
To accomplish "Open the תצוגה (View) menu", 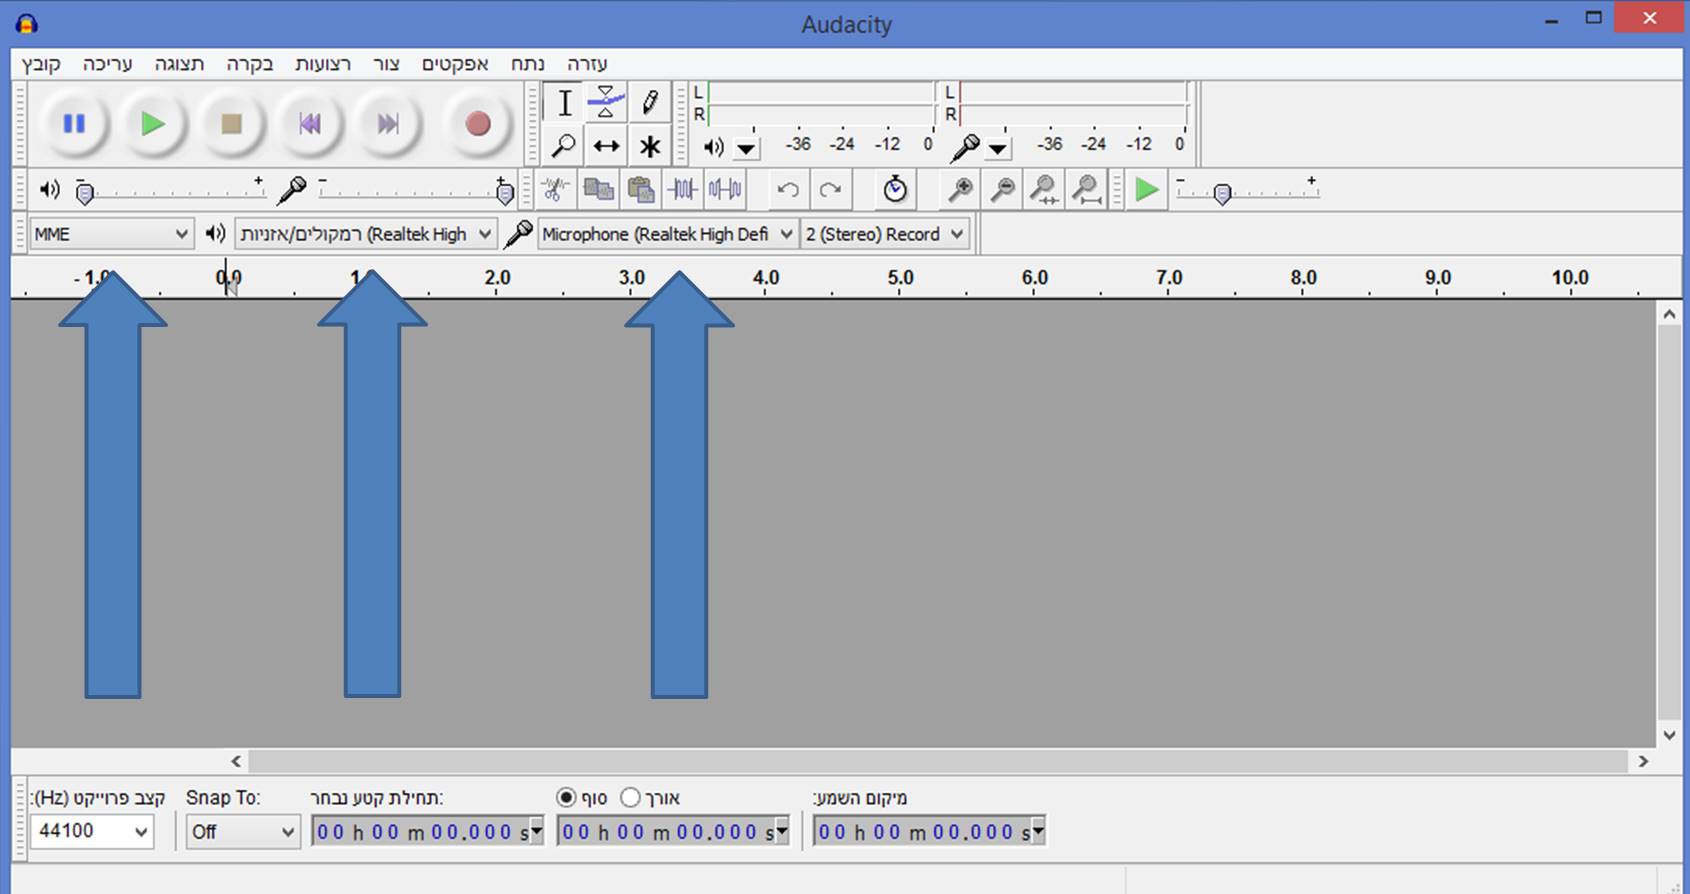I will (179, 64).
